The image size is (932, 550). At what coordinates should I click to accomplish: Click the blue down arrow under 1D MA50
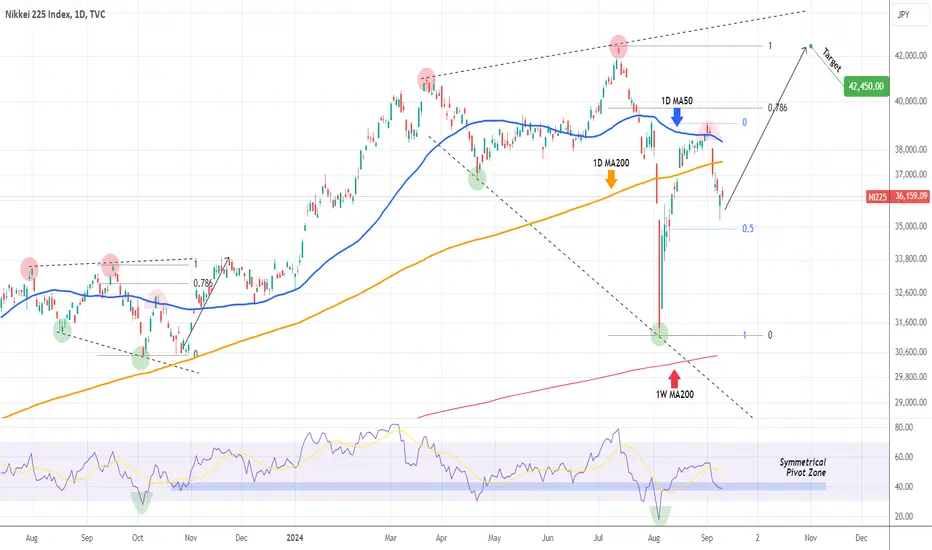pyautogui.click(x=677, y=117)
